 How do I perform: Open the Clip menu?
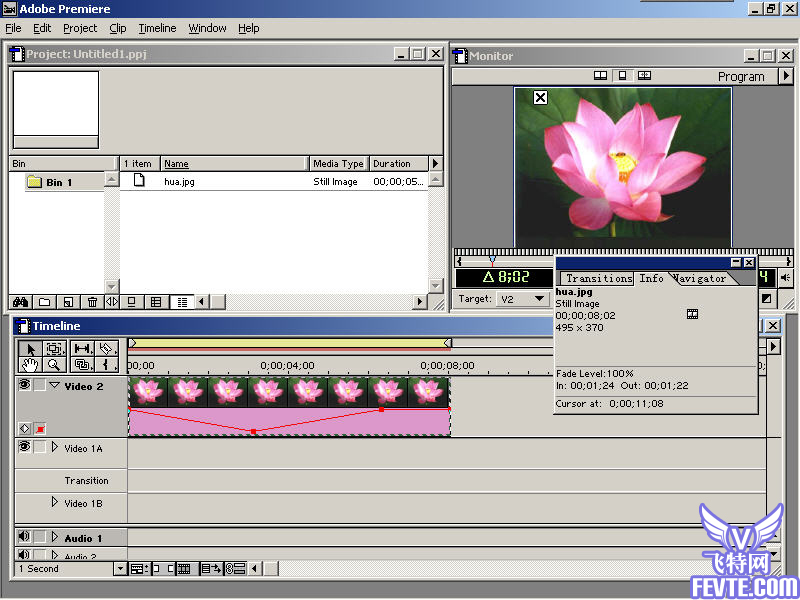pos(117,28)
